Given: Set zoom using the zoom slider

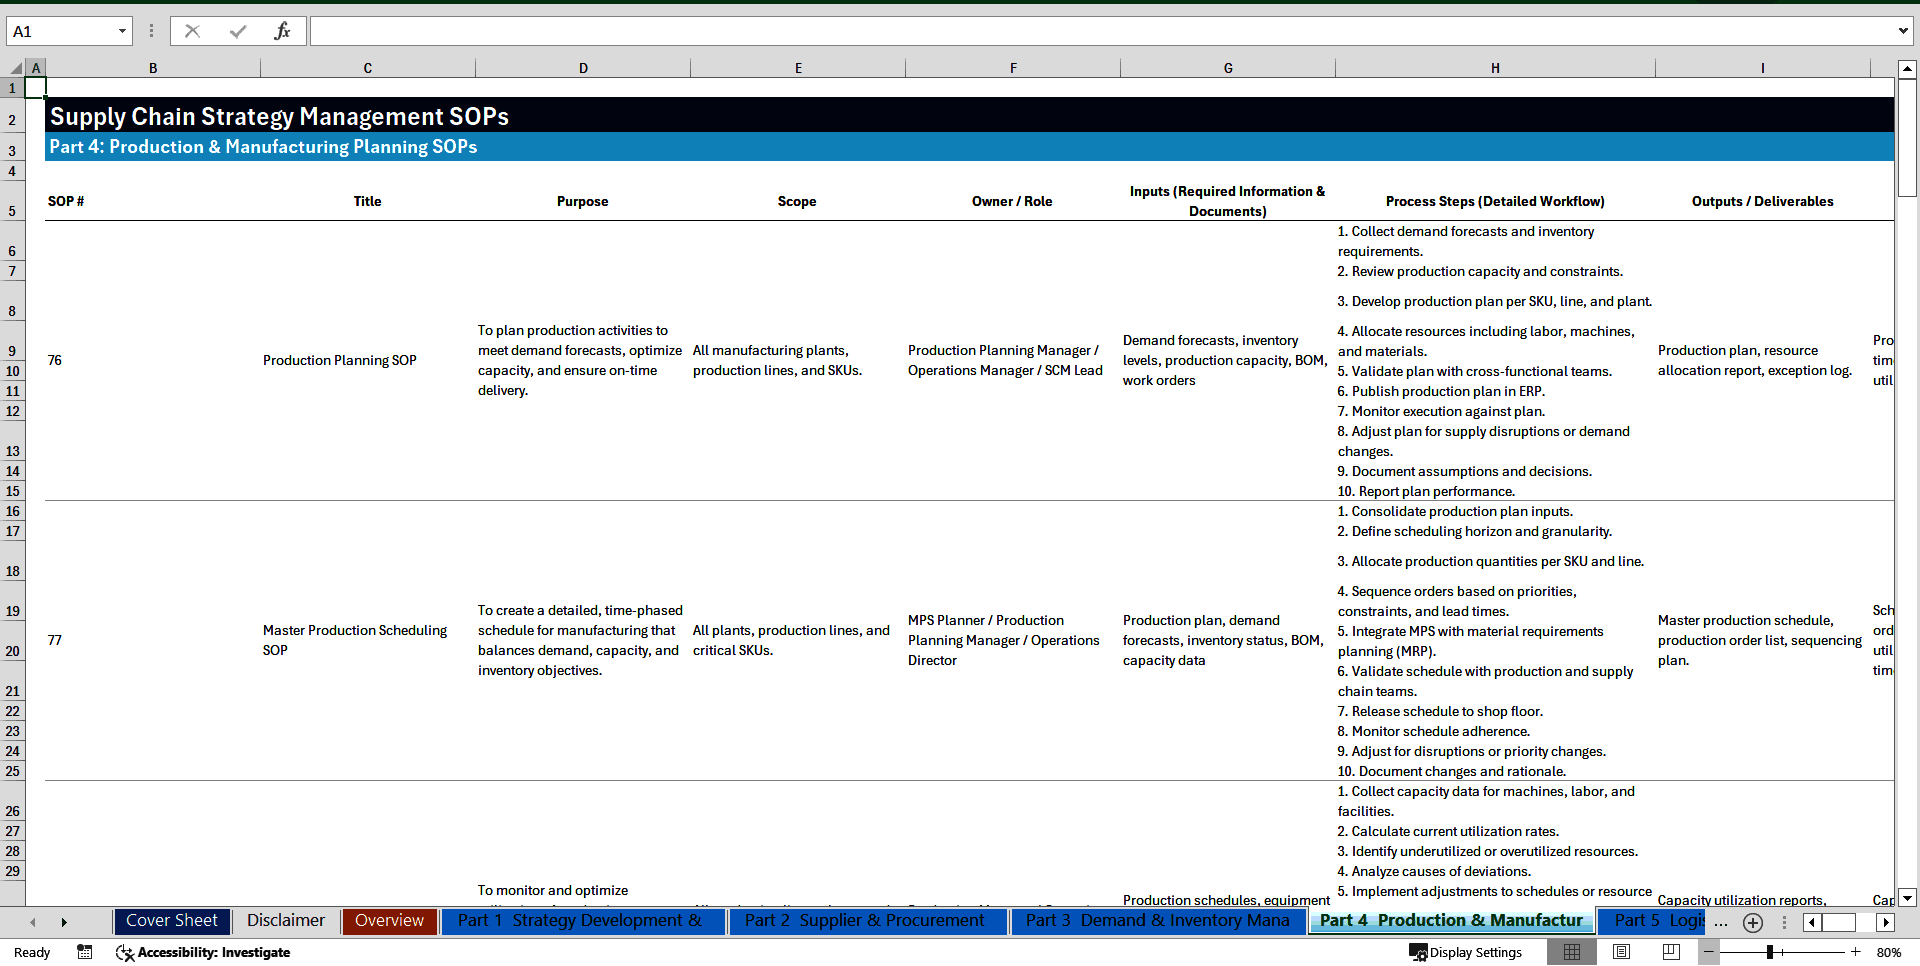Looking at the screenshot, I should tap(1768, 952).
